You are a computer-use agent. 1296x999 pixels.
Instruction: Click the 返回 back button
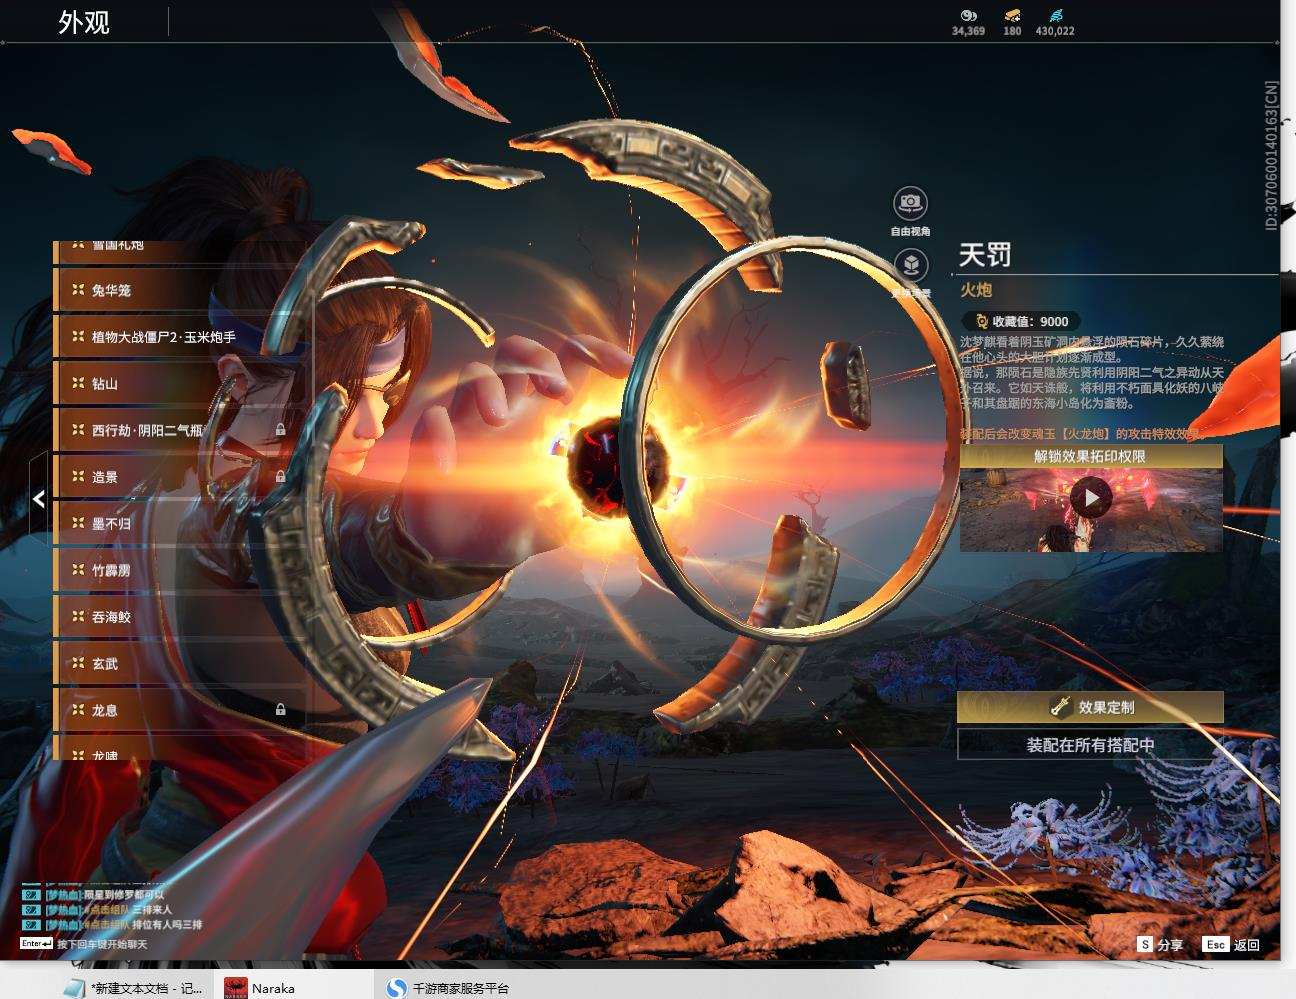1232,945
